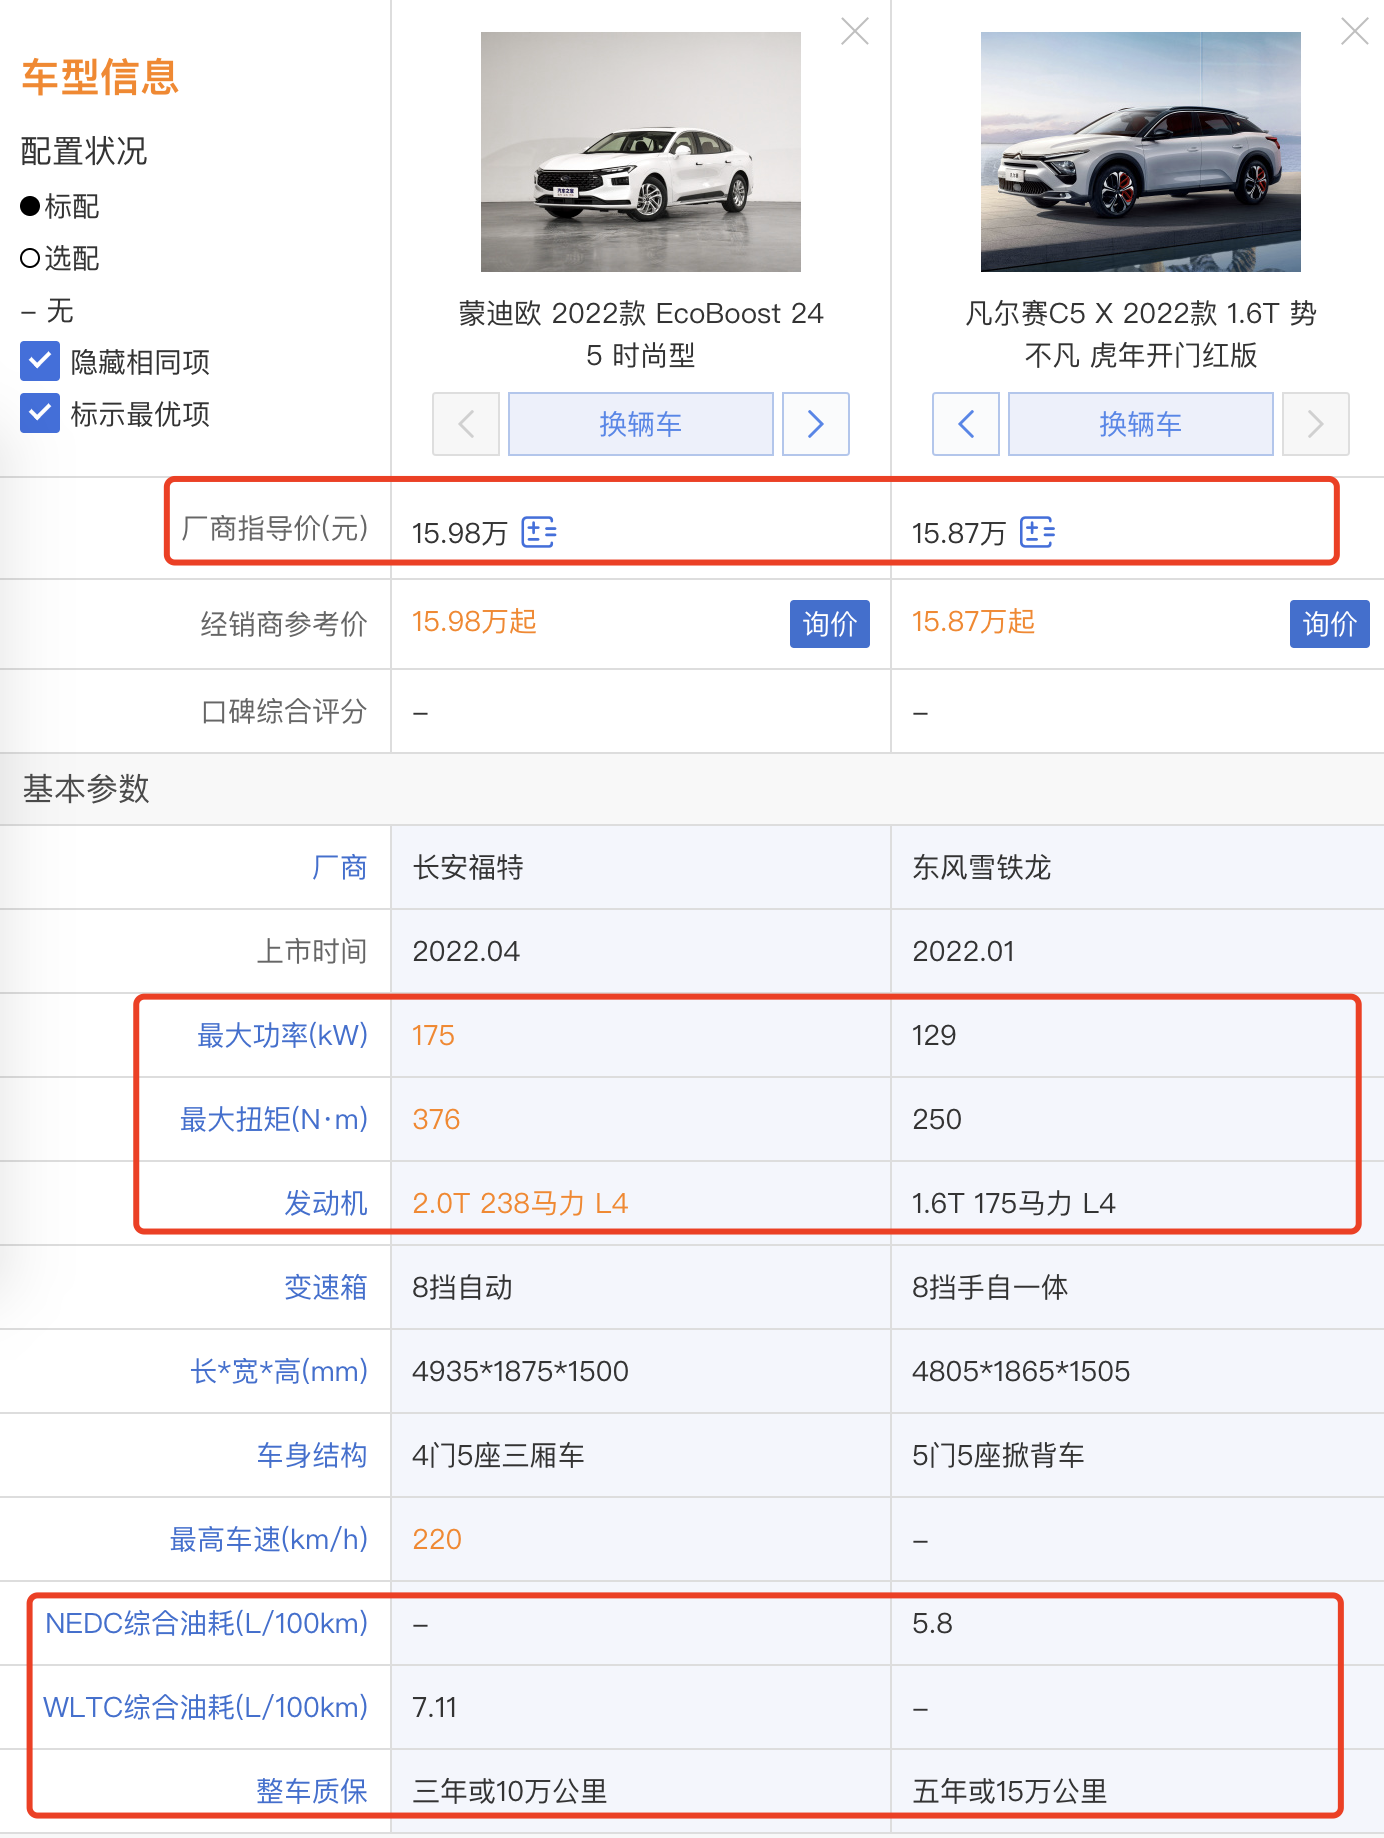Click 询价 for the 15.98万起 price
This screenshot has height=1838, width=1384.
tap(830, 624)
